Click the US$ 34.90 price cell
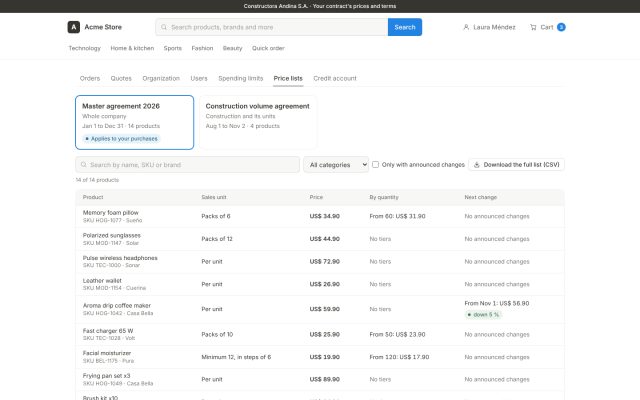Screen dimensions: 640x400 (324, 216)
